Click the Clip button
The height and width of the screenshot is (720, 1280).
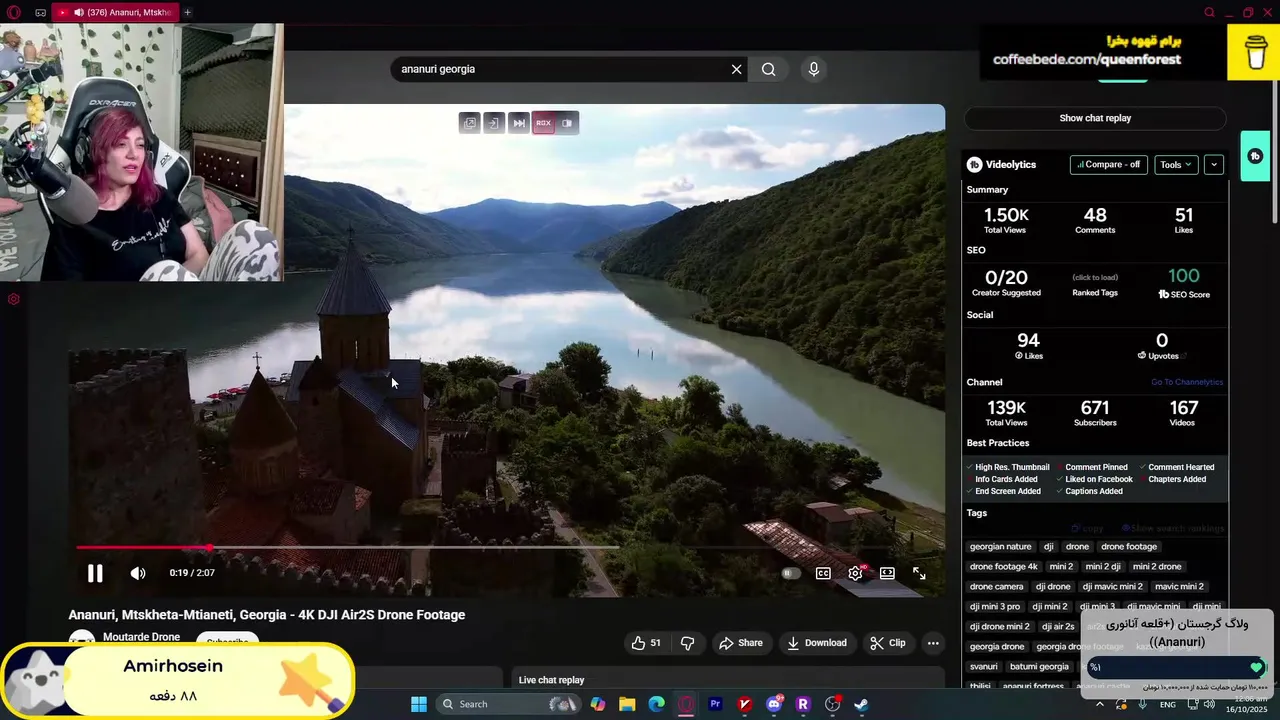[887, 643]
